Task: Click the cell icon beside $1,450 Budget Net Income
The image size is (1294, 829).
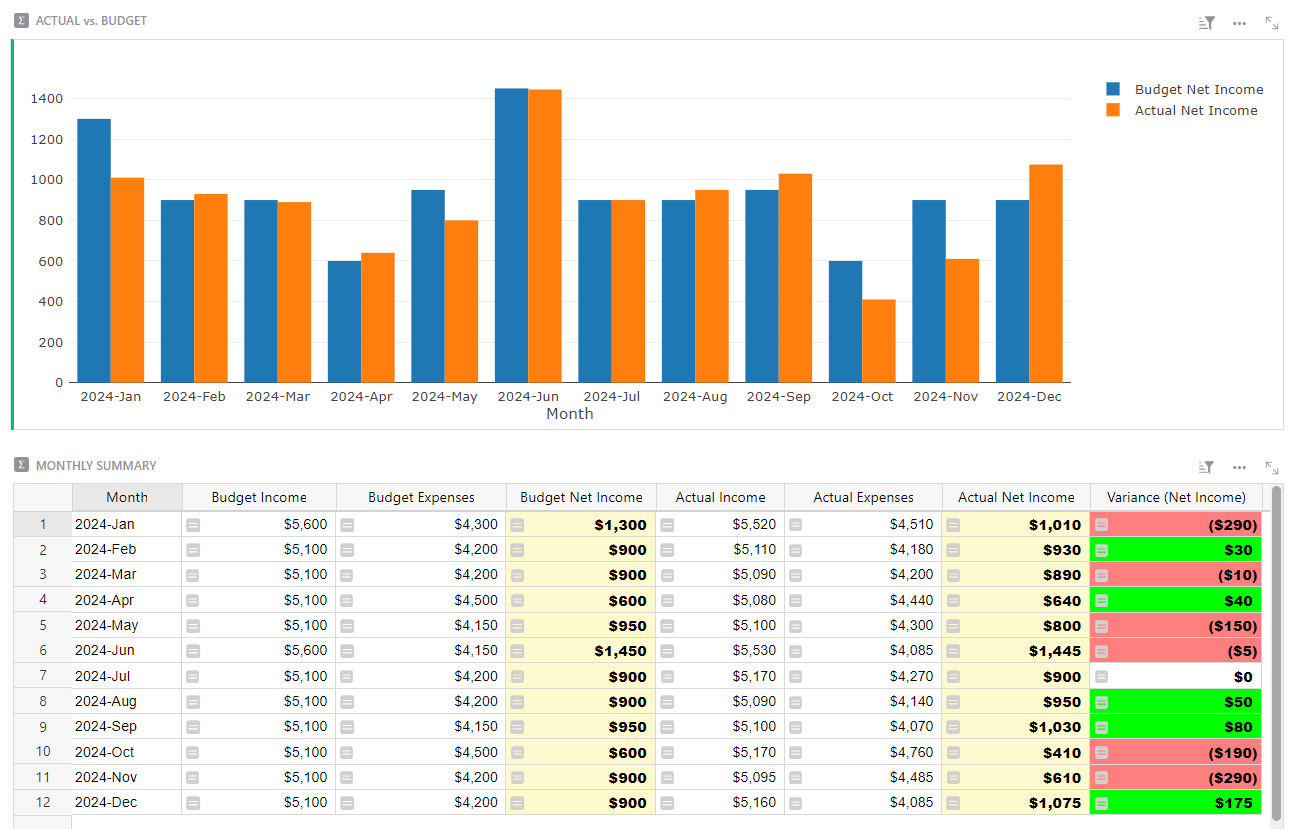Action: [x=518, y=650]
